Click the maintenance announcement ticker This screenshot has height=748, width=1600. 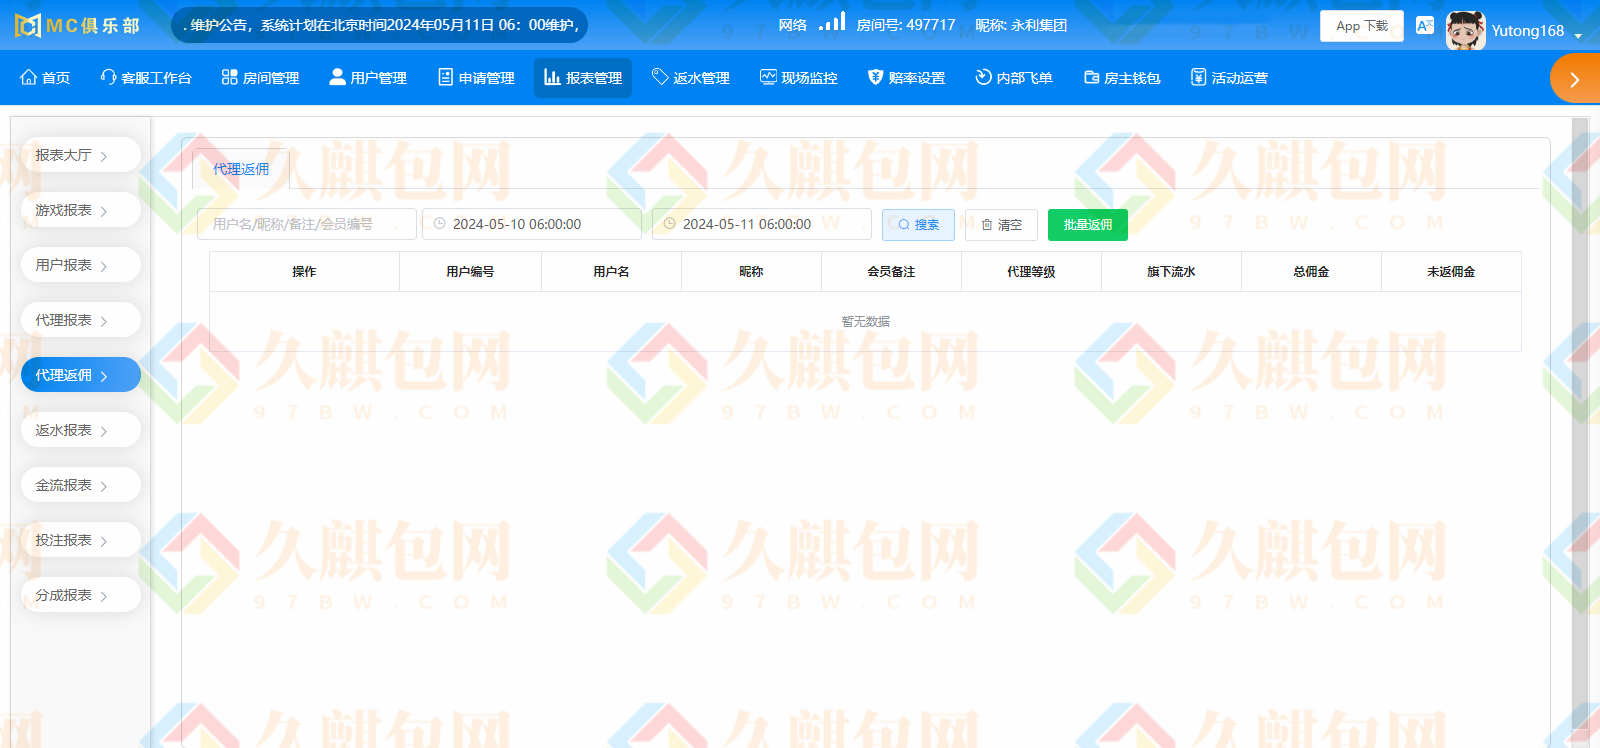pos(380,25)
